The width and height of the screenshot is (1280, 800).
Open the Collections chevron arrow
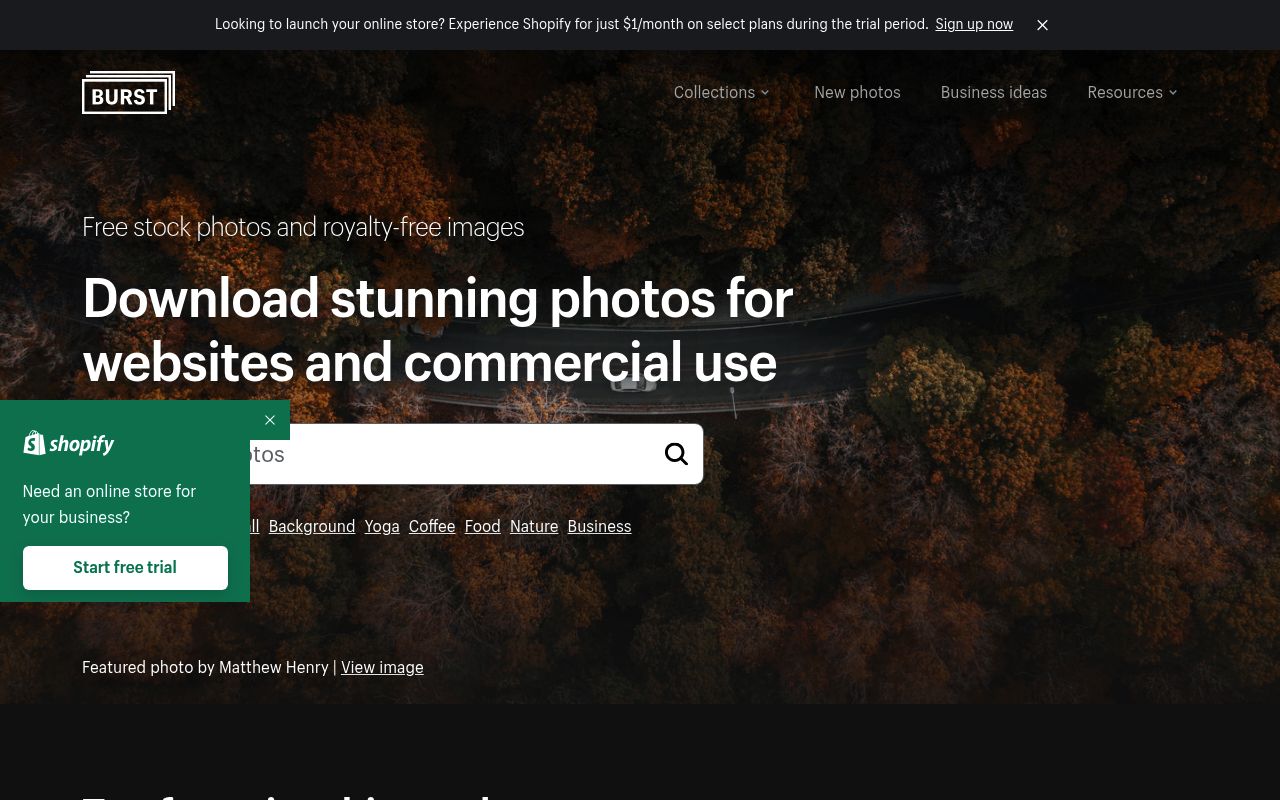click(764, 92)
